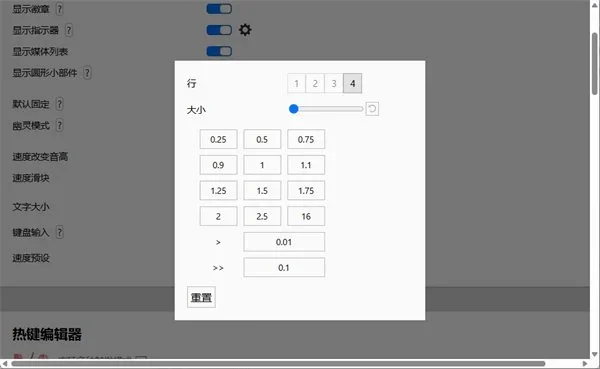Click the 0.9 speed preset field
Image resolution: width=600 pixels, height=369 pixels.
[x=218, y=165]
